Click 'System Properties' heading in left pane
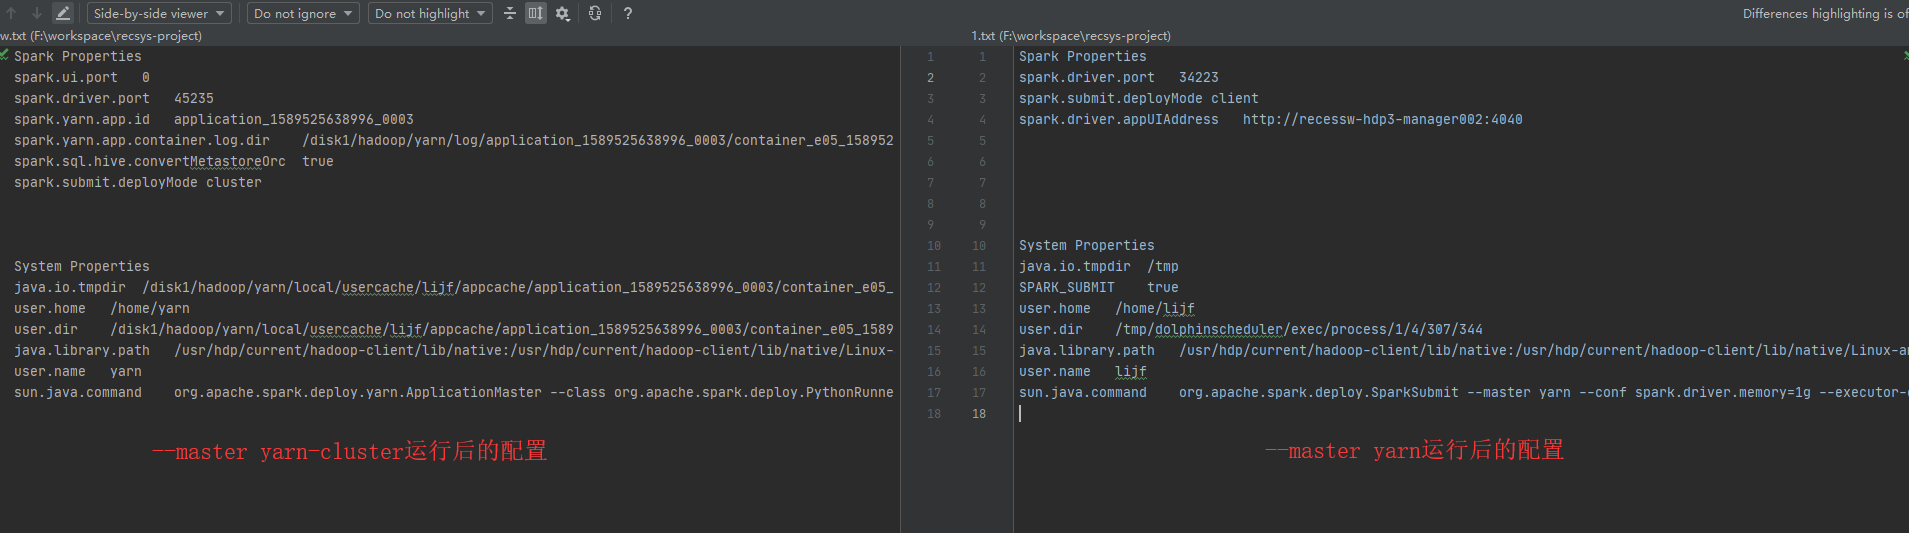The image size is (1909, 533). coord(82,266)
